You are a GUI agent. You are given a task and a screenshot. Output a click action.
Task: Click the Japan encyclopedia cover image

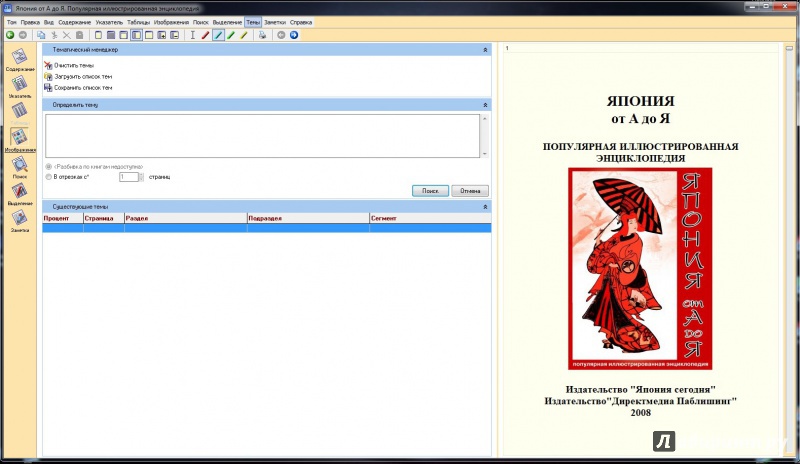click(640, 268)
